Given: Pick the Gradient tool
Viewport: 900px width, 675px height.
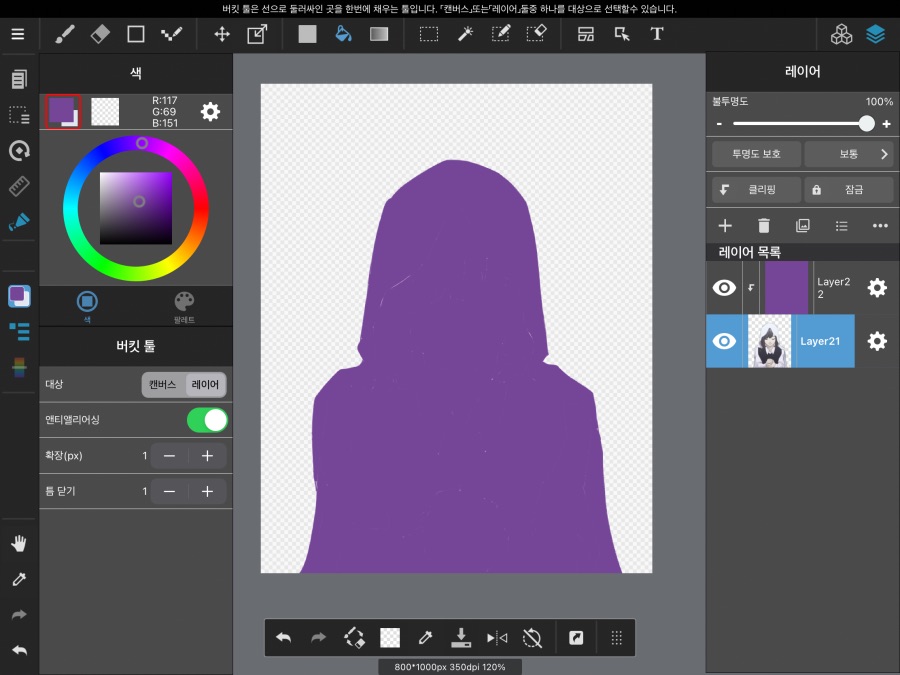Looking at the screenshot, I should click(379, 34).
